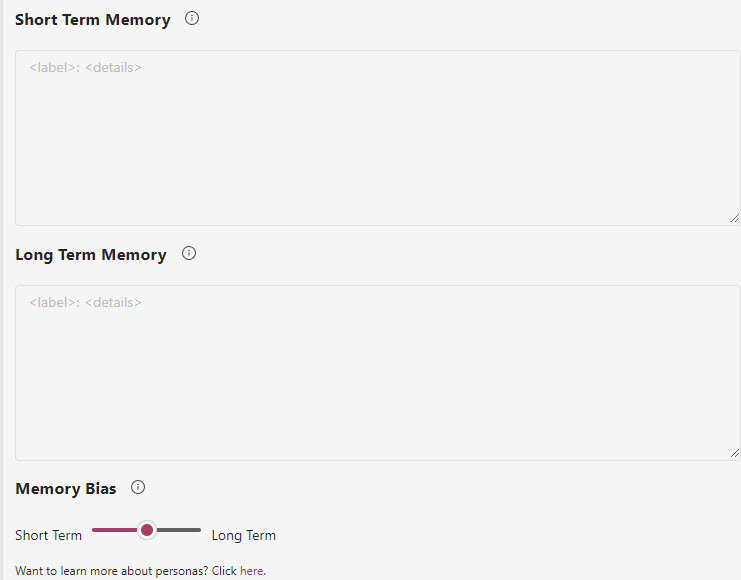The image size is (741, 580).
Task: Select the Memory Bias heading
Action: 66,489
